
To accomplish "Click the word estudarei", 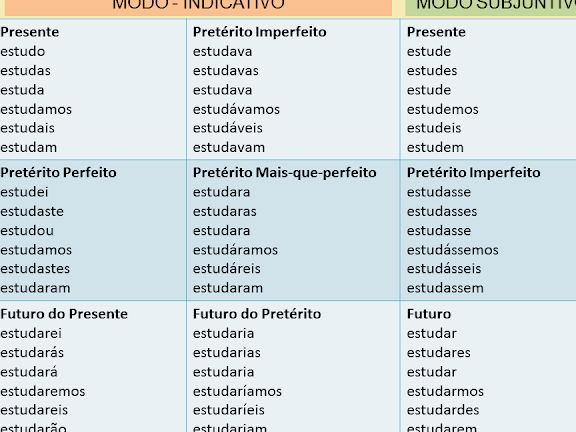I will [x=31, y=334].
